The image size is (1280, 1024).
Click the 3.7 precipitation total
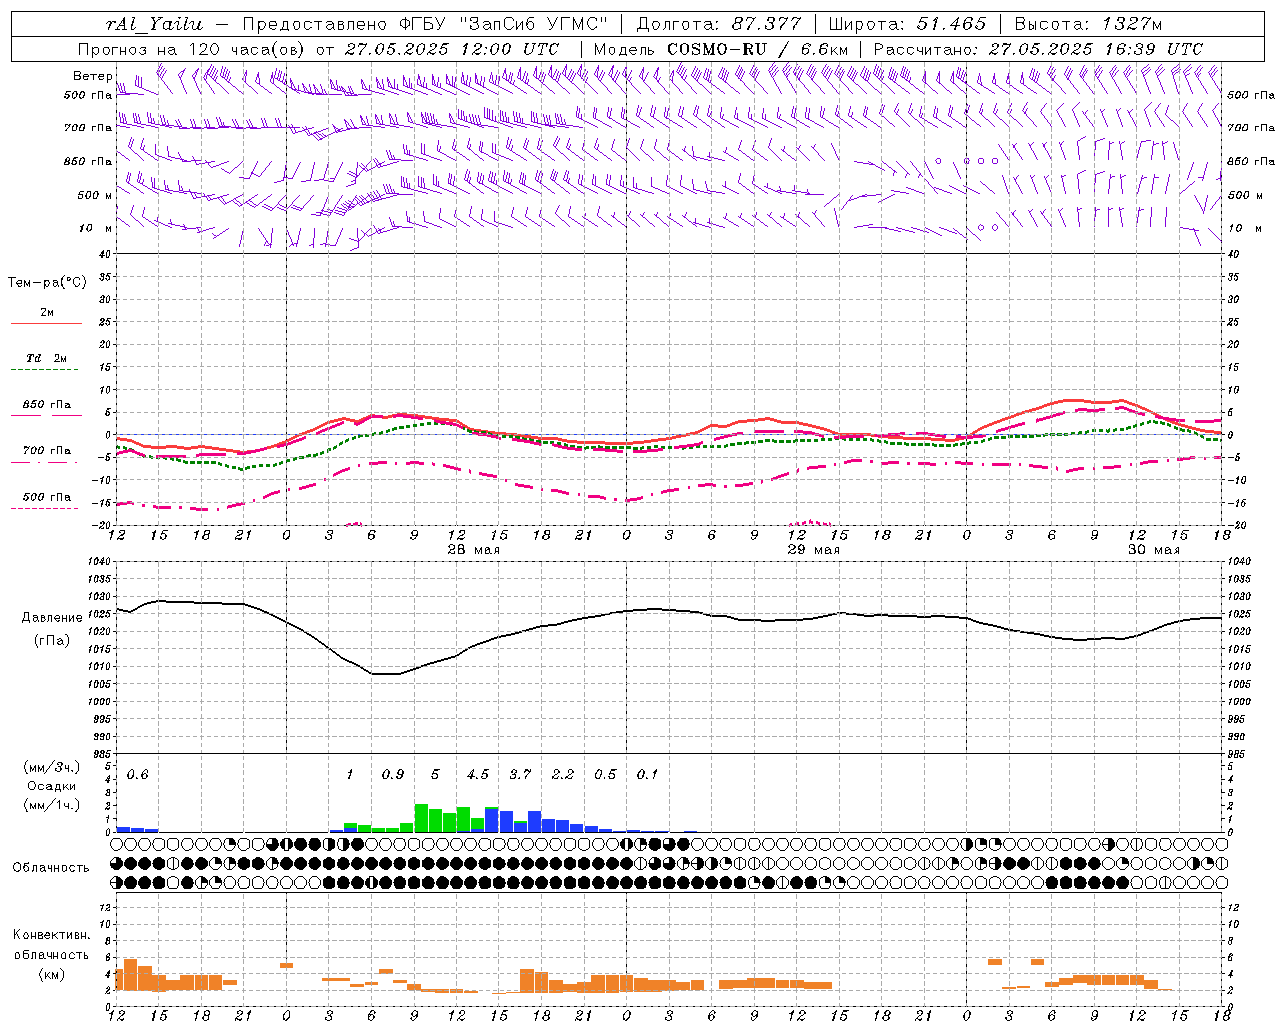520,775
